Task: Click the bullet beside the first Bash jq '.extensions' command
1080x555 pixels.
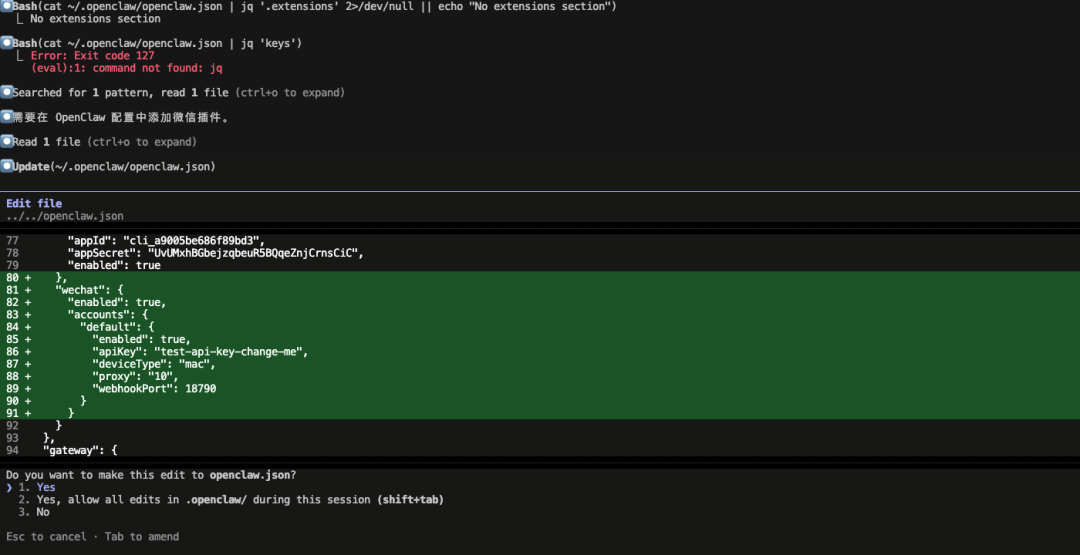Action: (x=6, y=7)
